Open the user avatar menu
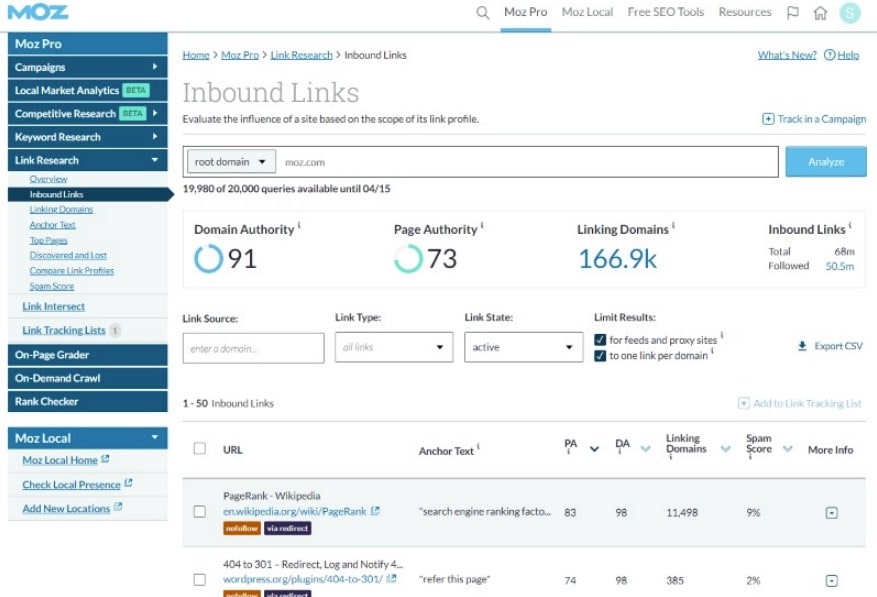Screen dimensions: 877x597 pos(850,12)
